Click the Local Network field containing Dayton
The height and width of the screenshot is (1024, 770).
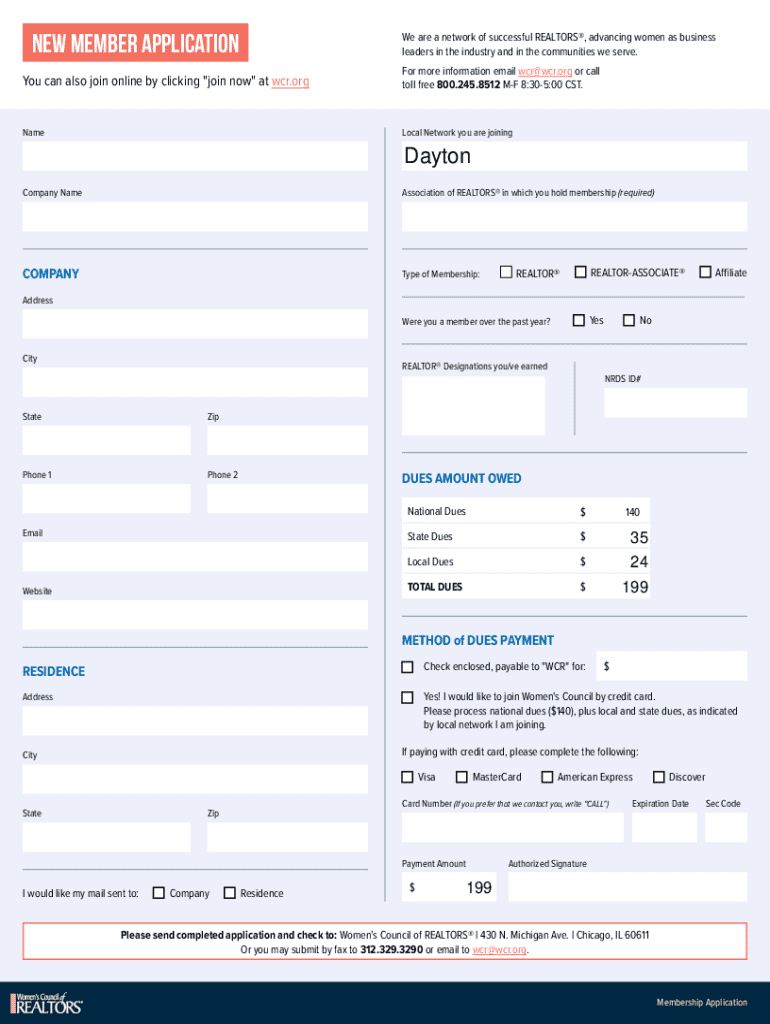tap(574, 157)
